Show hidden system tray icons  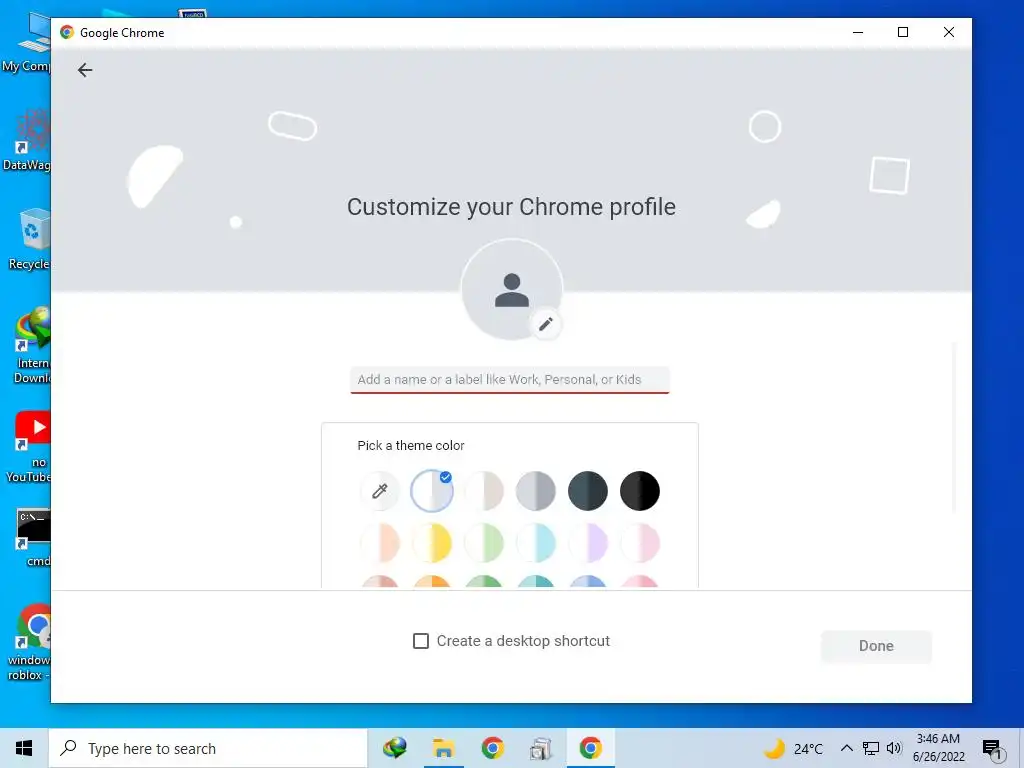(846, 748)
